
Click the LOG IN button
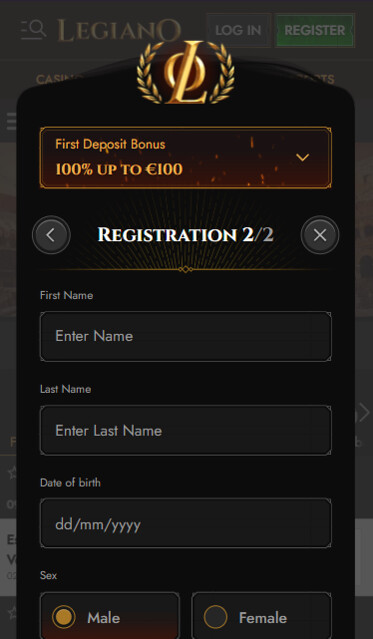point(238,30)
